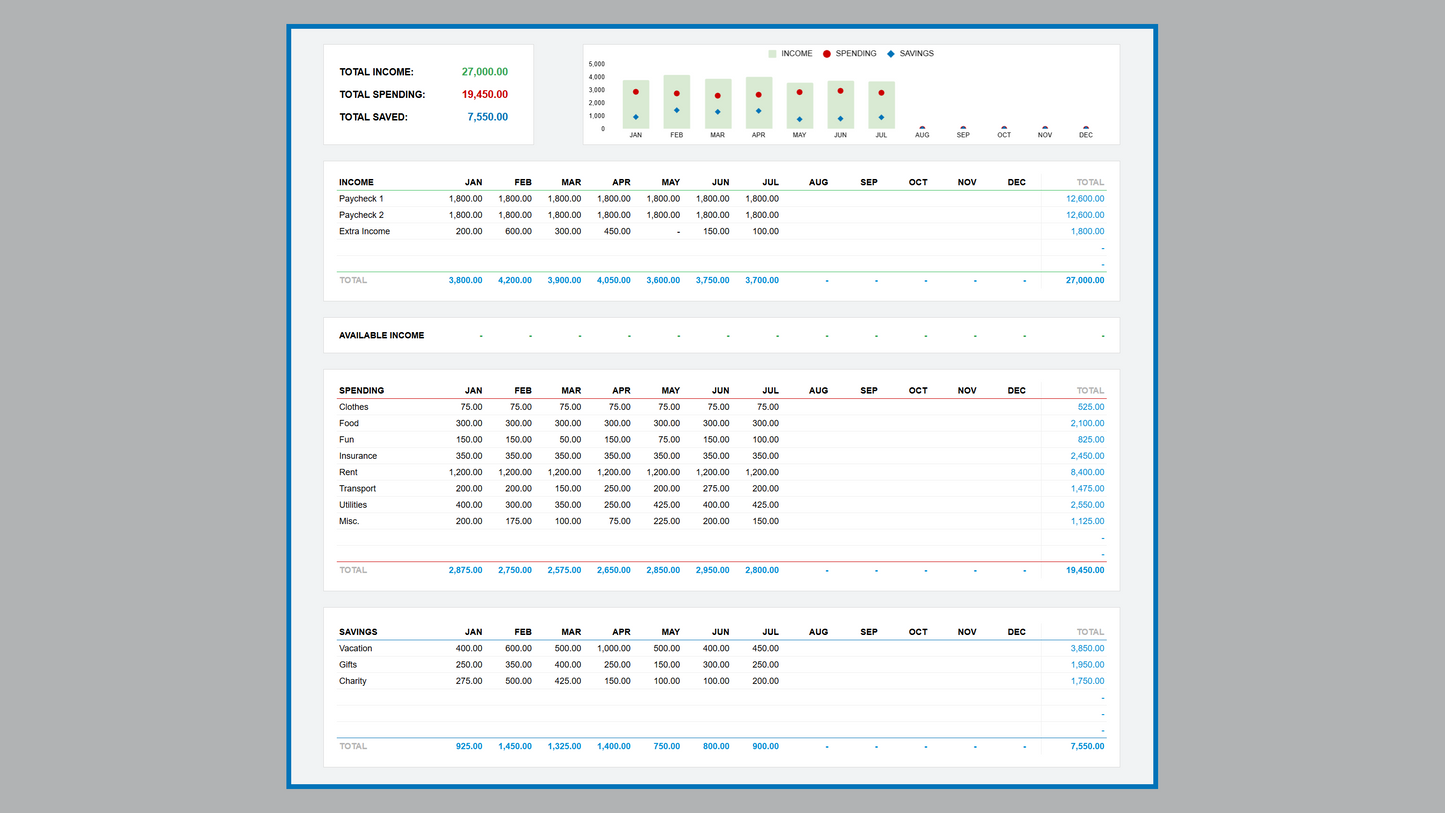
Task: Click Misc. FEB cell 175.00
Action: [518, 522]
